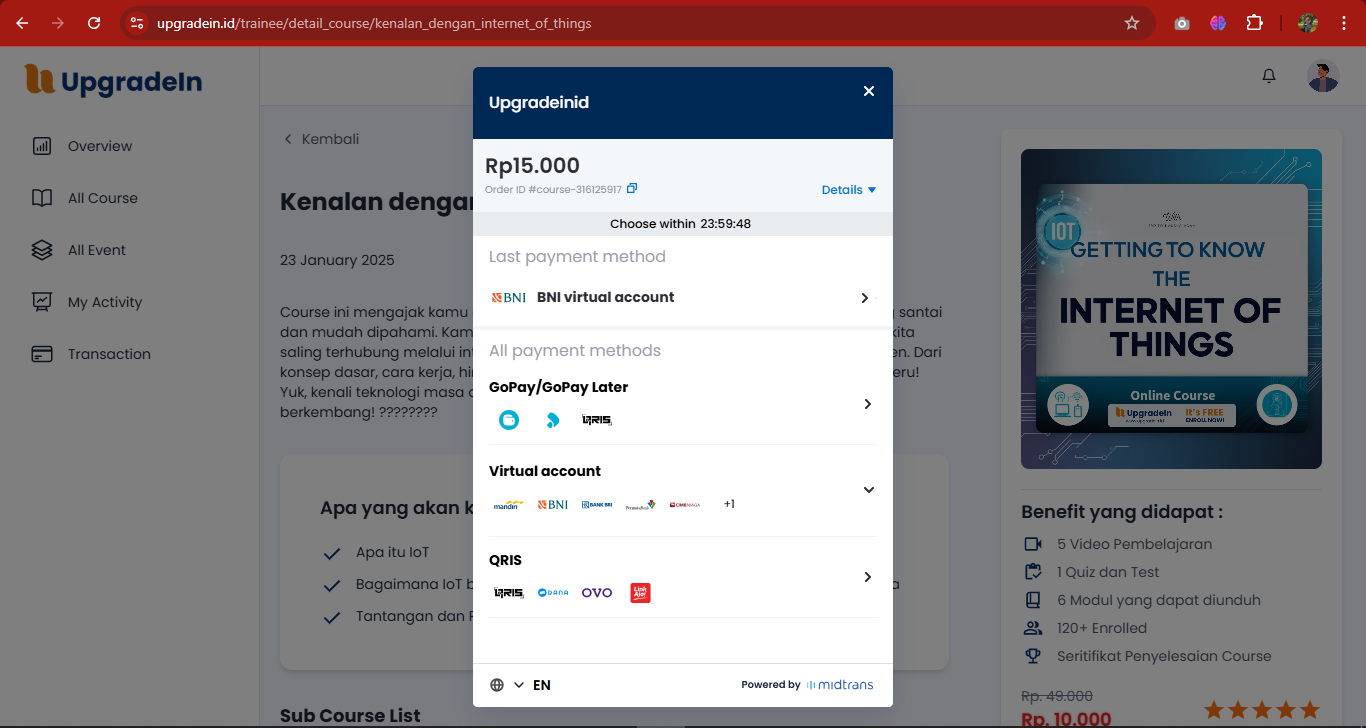Close the Upgradeinid payment popup
The height and width of the screenshot is (728, 1366).
pyautogui.click(x=869, y=91)
